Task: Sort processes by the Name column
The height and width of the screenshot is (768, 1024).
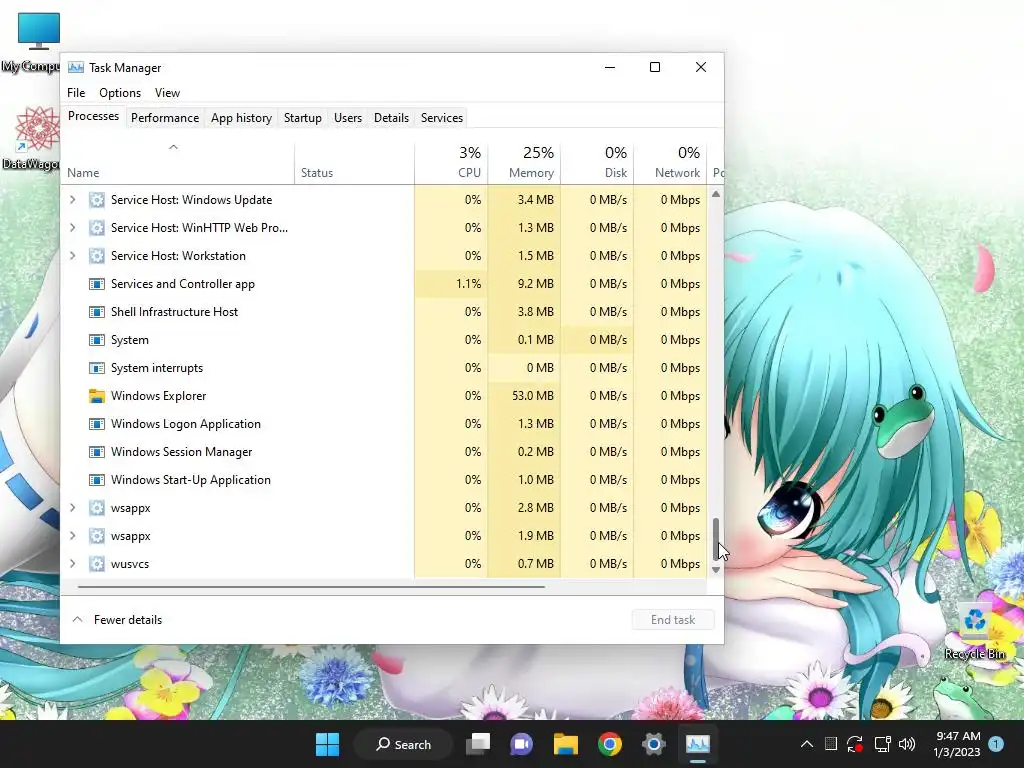Action: (x=178, y=163)
